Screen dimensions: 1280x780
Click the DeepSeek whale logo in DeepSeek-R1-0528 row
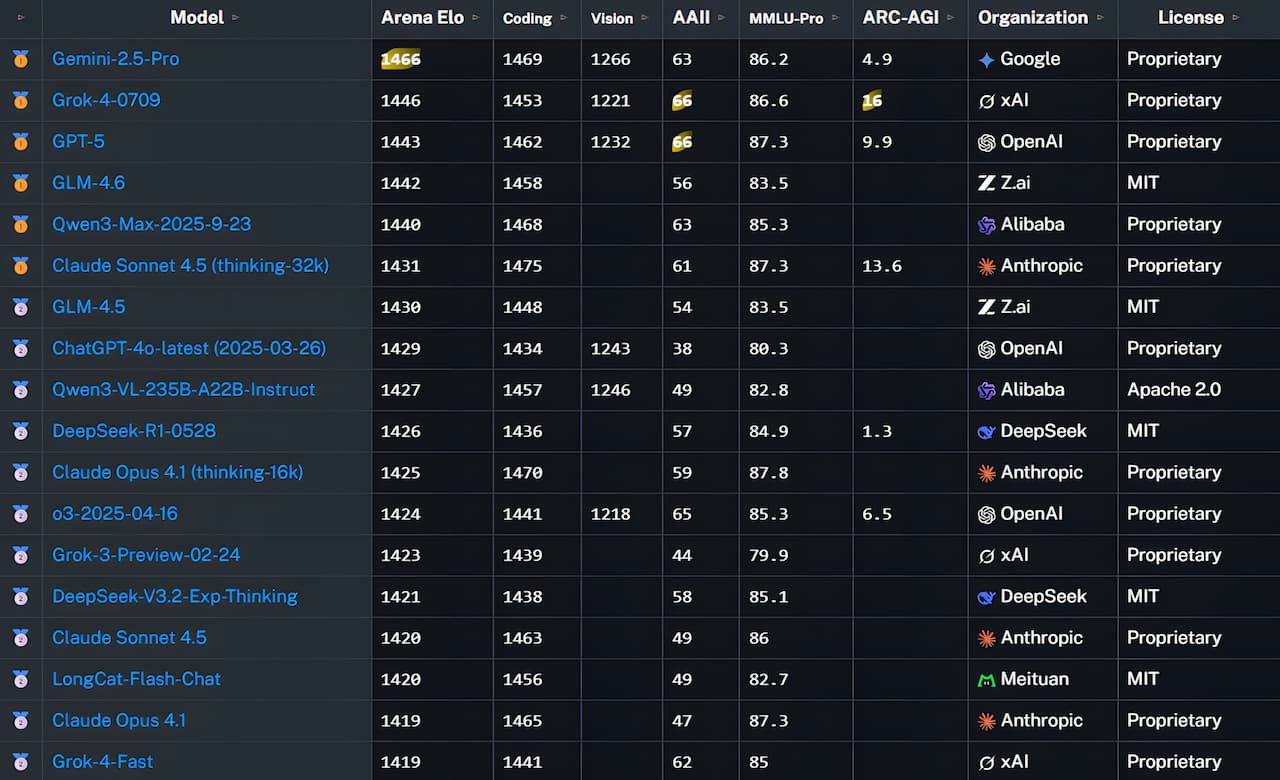pyautogui.click(x=987, y=432)
